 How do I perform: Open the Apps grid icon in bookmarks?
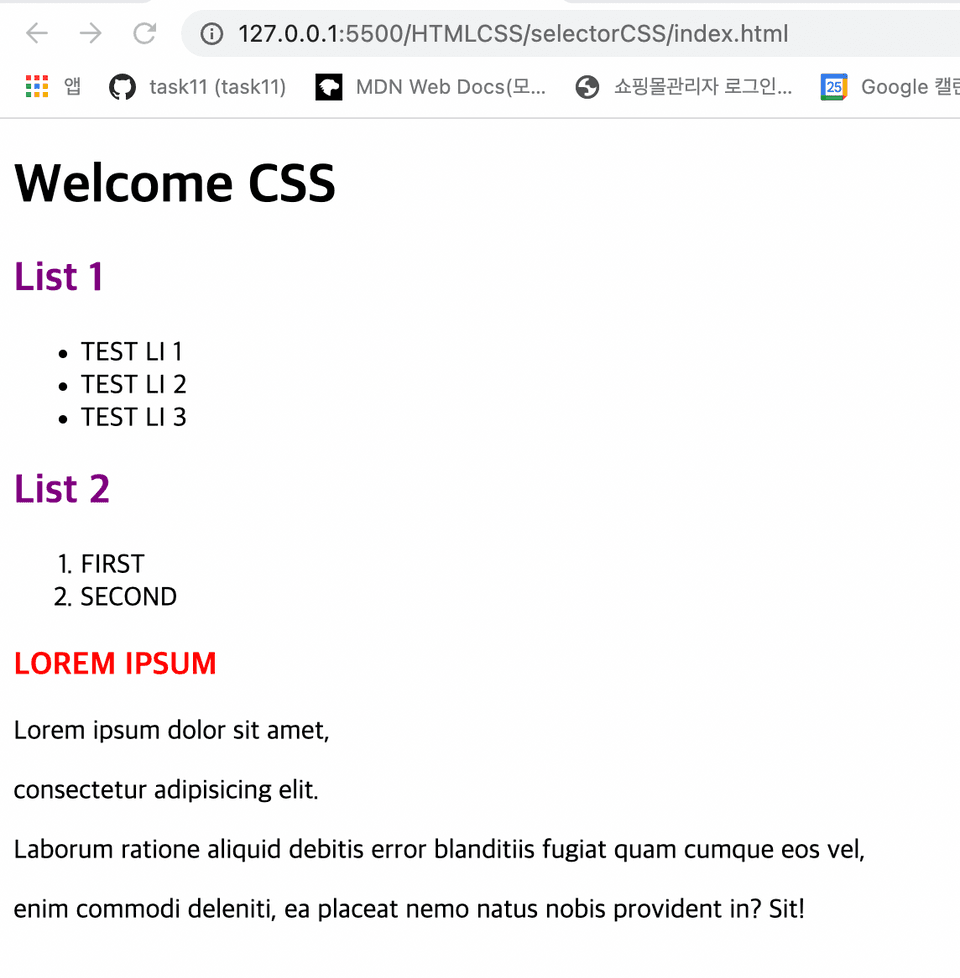click(x=37, y=87)
